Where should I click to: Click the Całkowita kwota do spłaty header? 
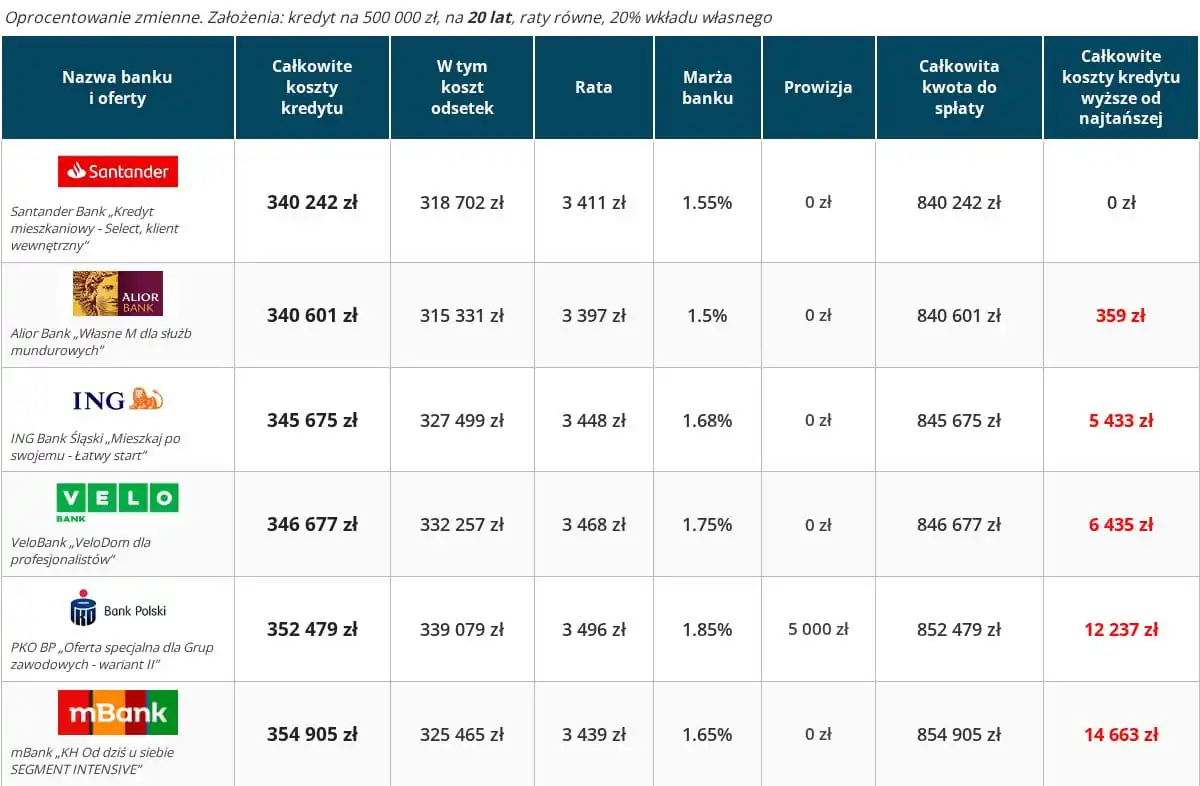(x=959, y=87)
